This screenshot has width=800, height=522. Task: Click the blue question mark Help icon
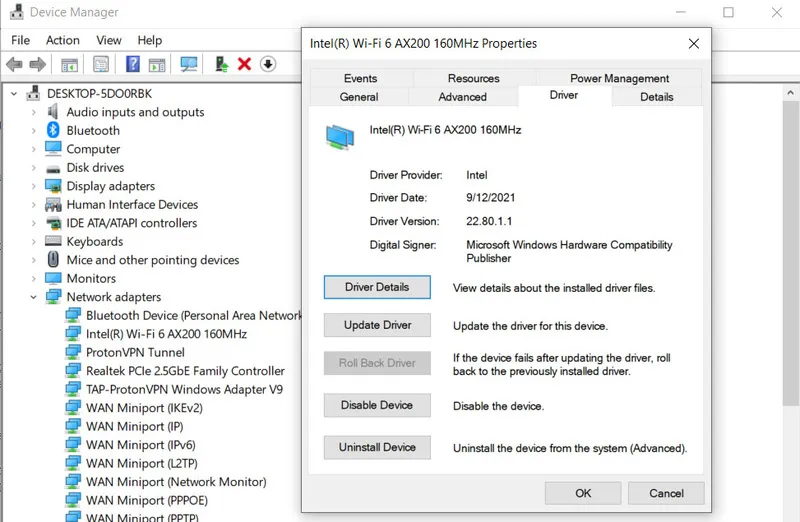[132, 64]
